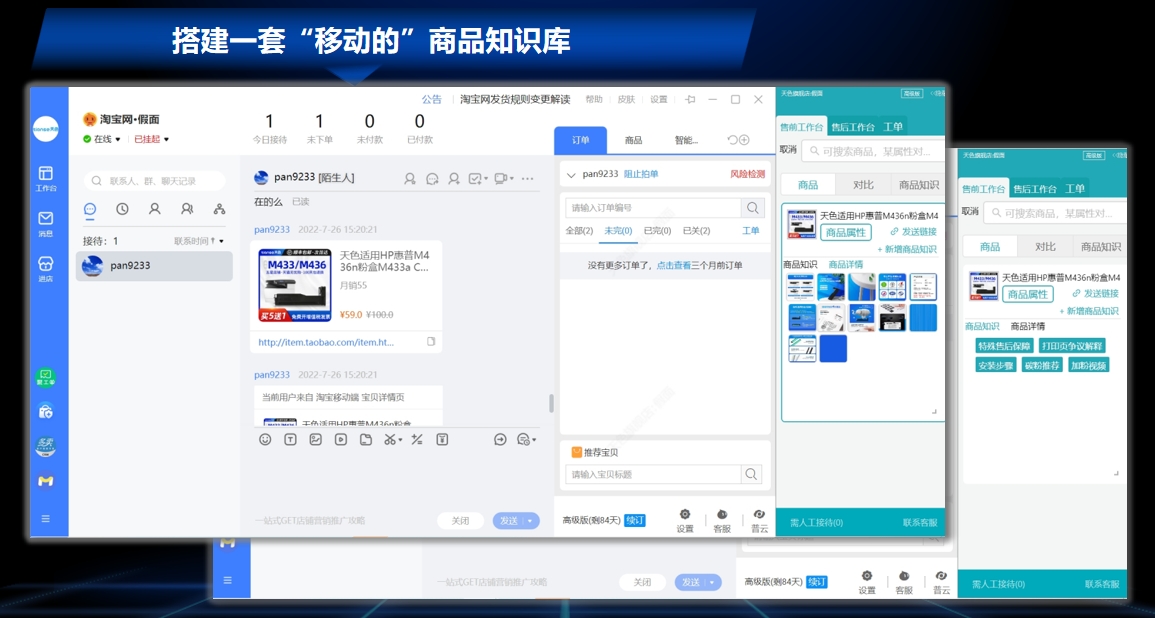Image resolution: width=1155 pixels, height=618 pixels.
Task: Show recent contacts via the clock icon
Action: 122,209
